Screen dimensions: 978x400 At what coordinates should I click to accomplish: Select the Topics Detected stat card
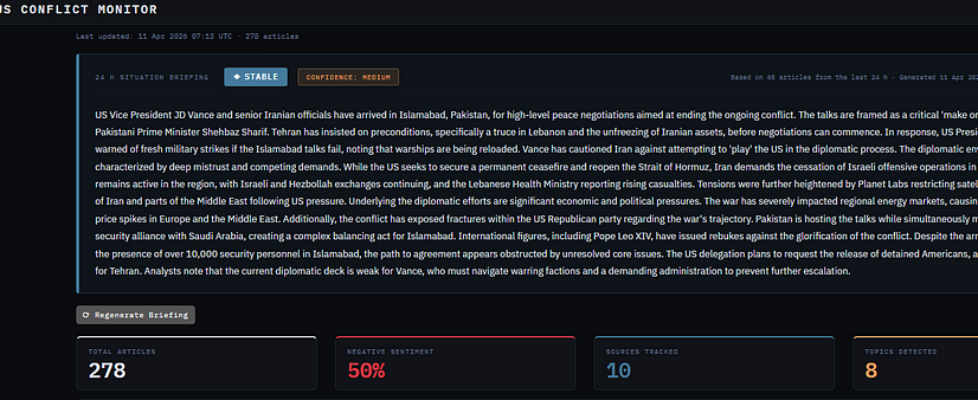click(x=915, y=365)
